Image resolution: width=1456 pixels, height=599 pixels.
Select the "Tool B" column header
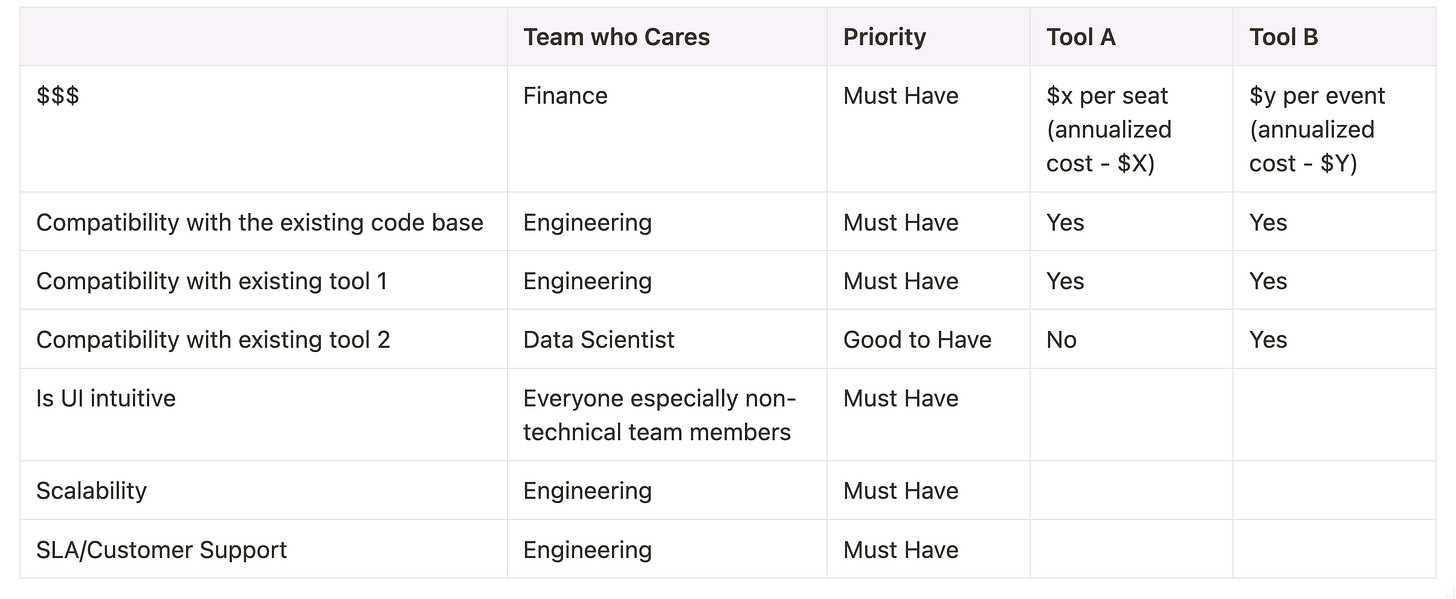coord(1283,37)
